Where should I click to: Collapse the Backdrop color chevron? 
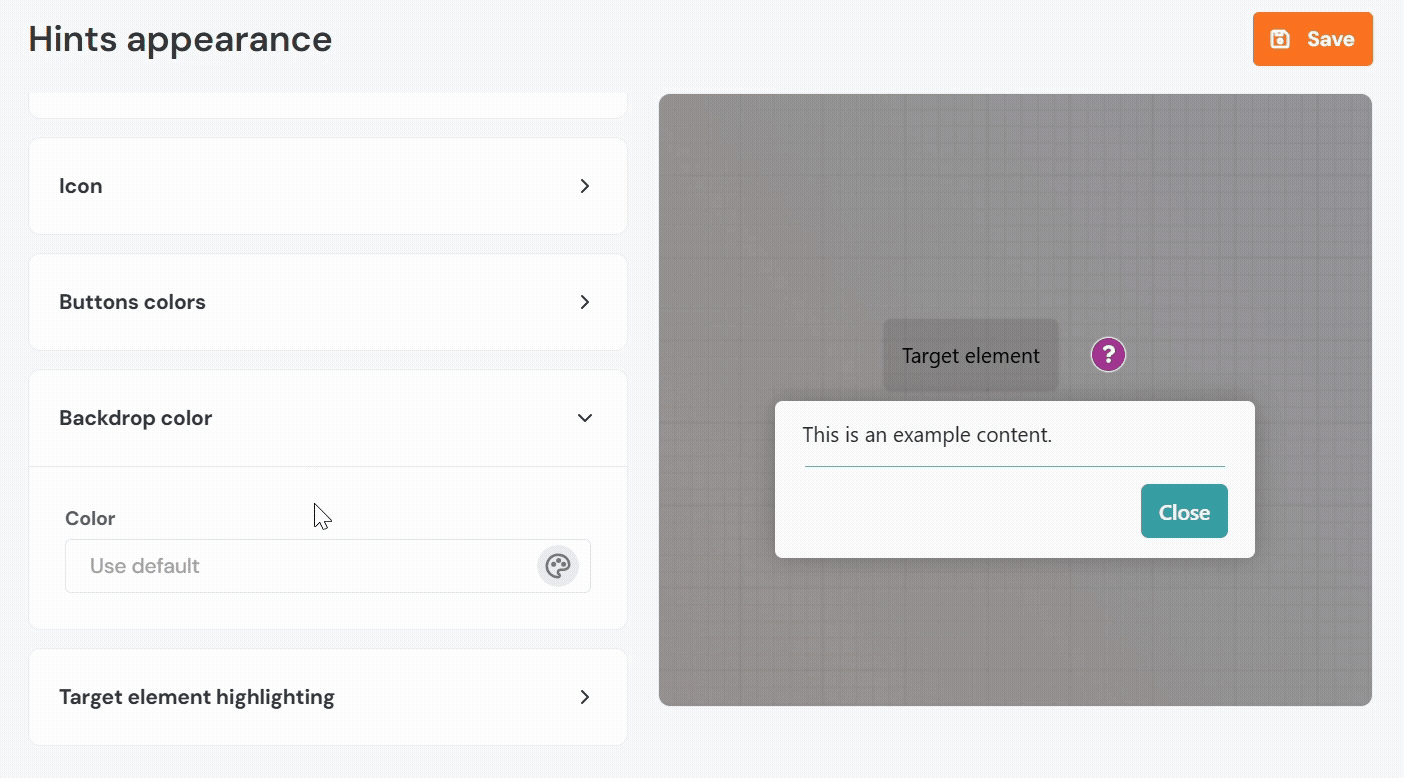[585, 418]
